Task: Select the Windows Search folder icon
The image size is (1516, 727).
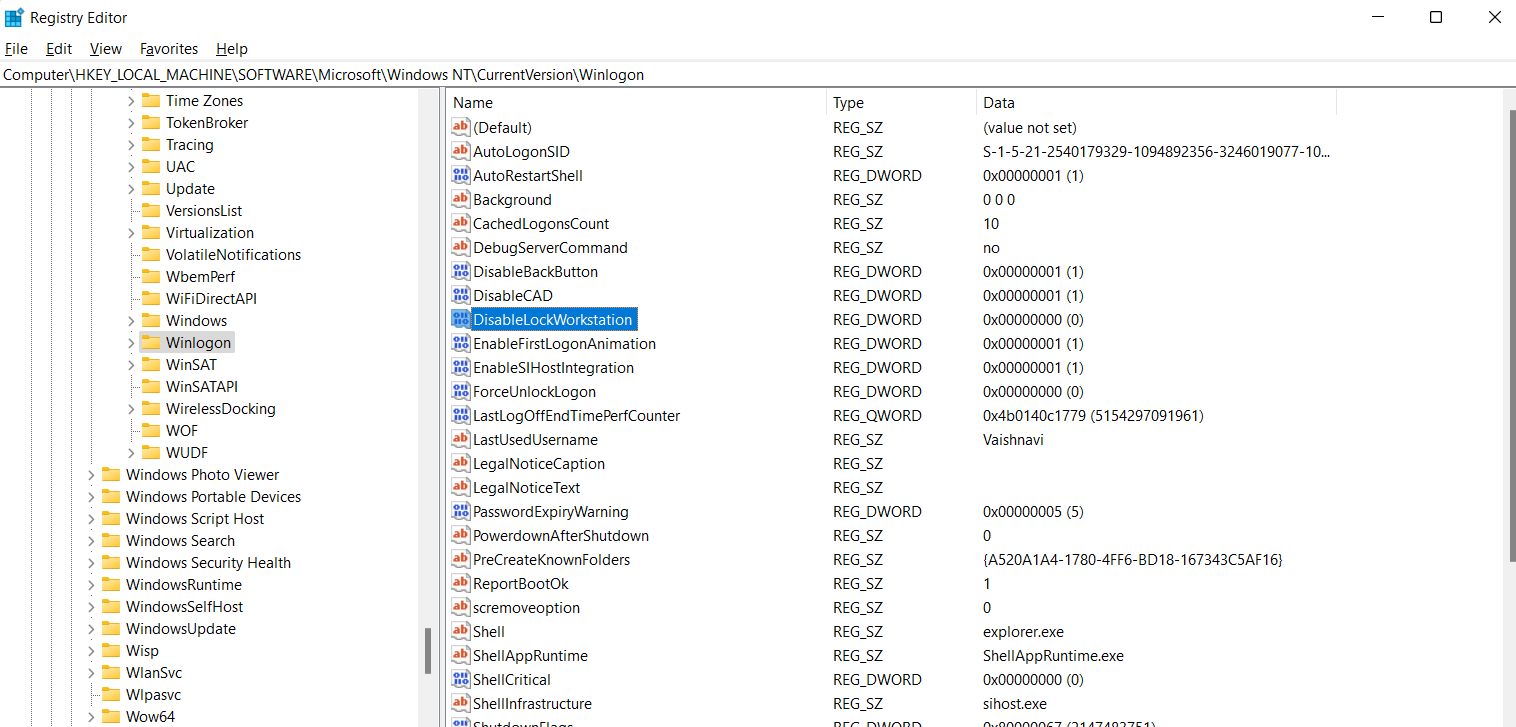Action: [x=111, y=541]
